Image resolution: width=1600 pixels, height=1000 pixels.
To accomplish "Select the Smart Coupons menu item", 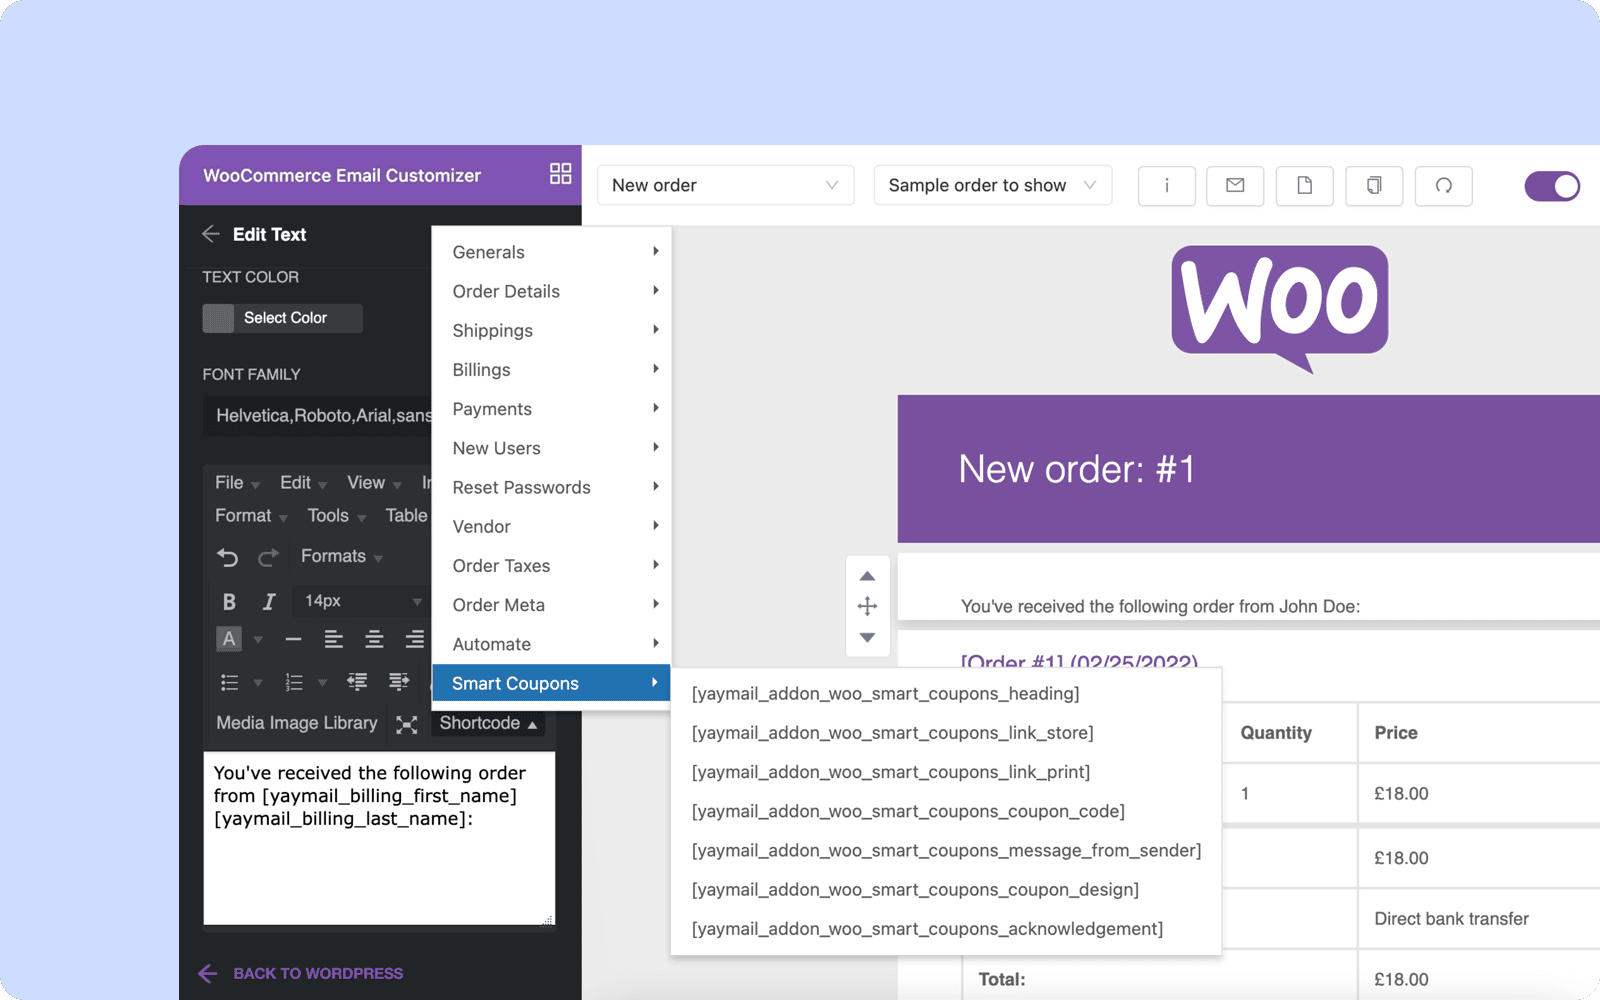I will point(551,683).
